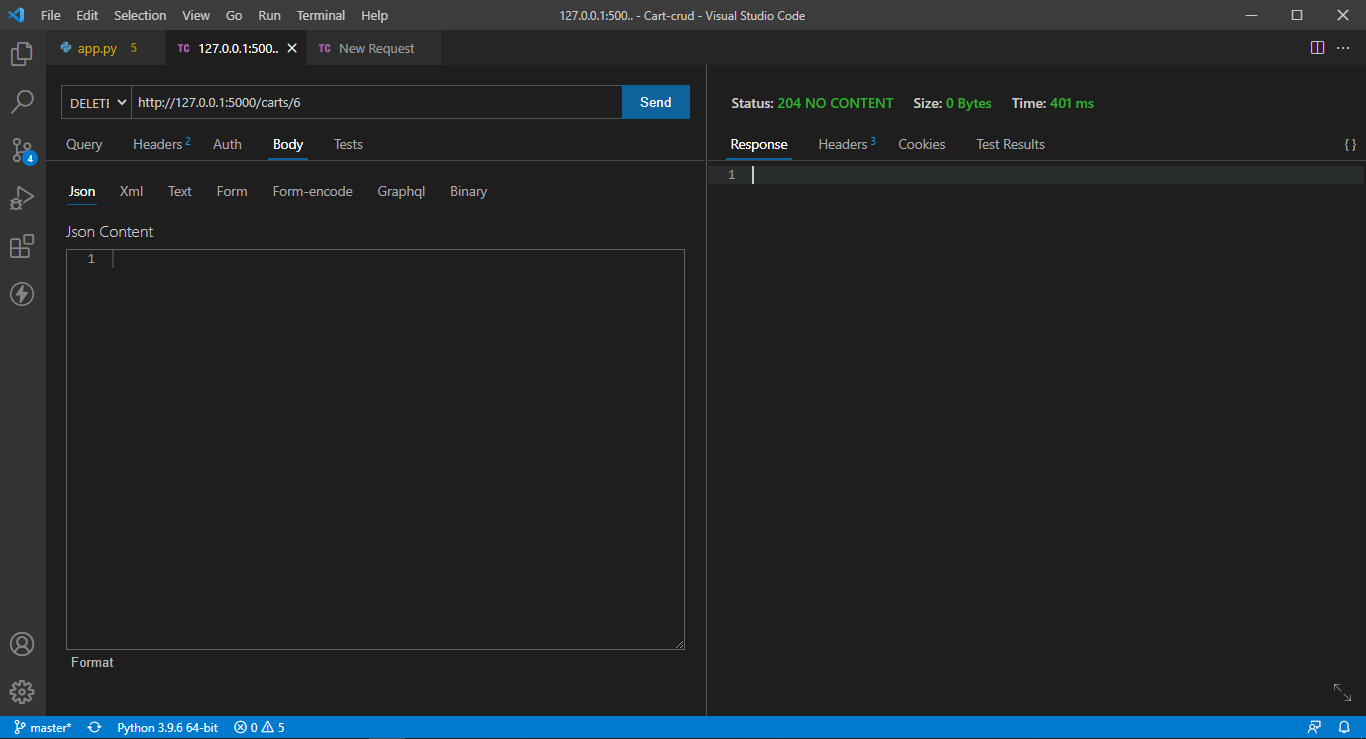Click Json Content label
Image resolution: width=1366 pixels, height=739 pixels.
110,232
